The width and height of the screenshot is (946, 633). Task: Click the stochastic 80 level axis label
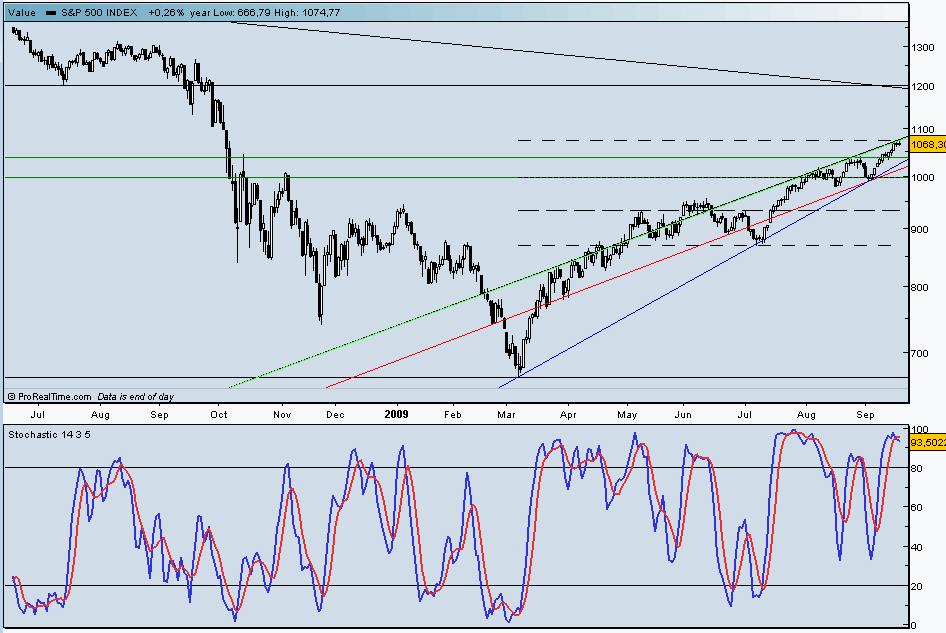coord(916,469)
